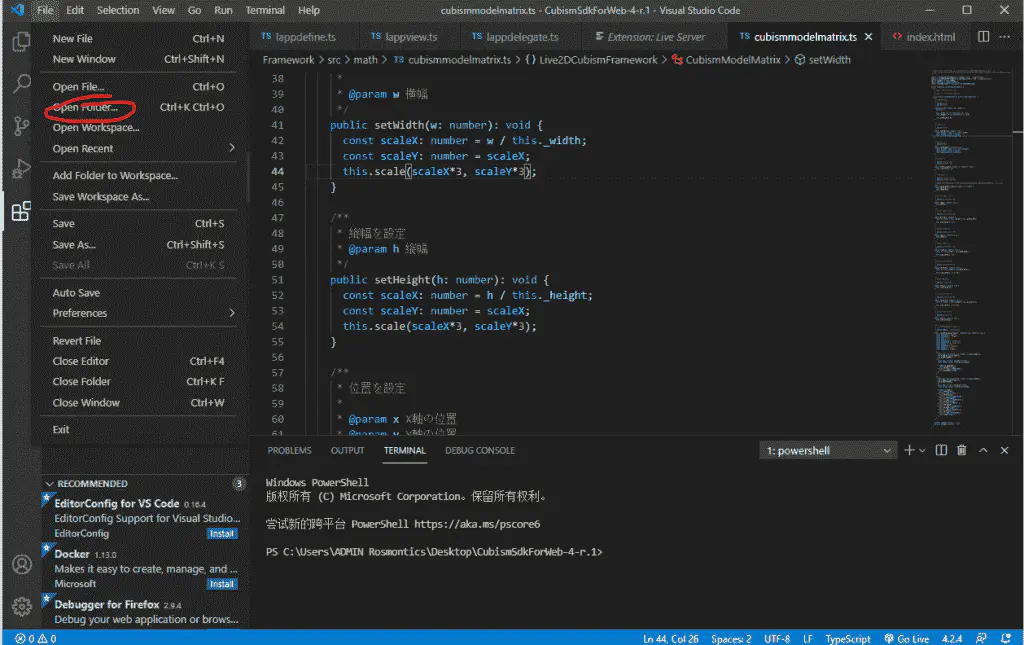Open errors and warnings status indicator
Viewport: 1024px width, 645px height.
click(36, 638)
